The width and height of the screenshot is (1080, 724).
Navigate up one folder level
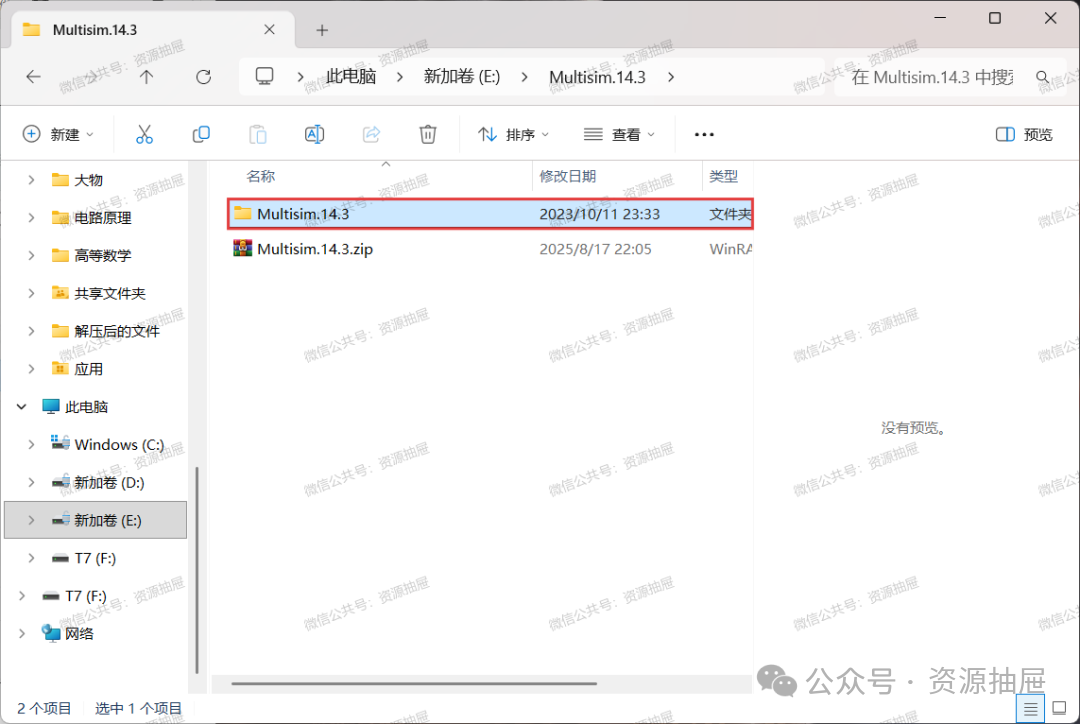pyautogui.click(x=146, y=76)
